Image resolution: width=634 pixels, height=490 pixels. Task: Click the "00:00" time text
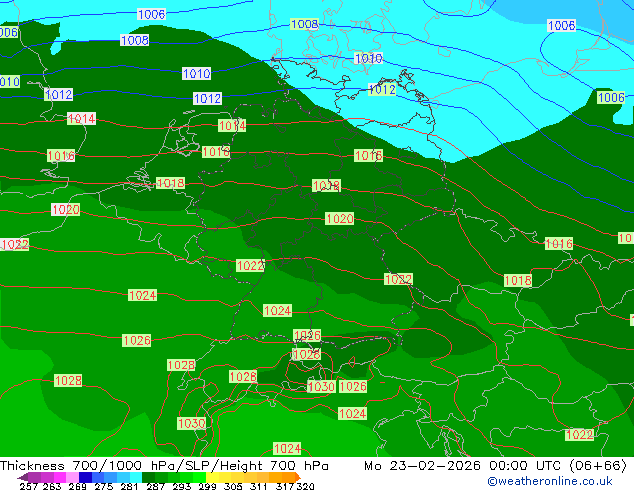point(508,466)
